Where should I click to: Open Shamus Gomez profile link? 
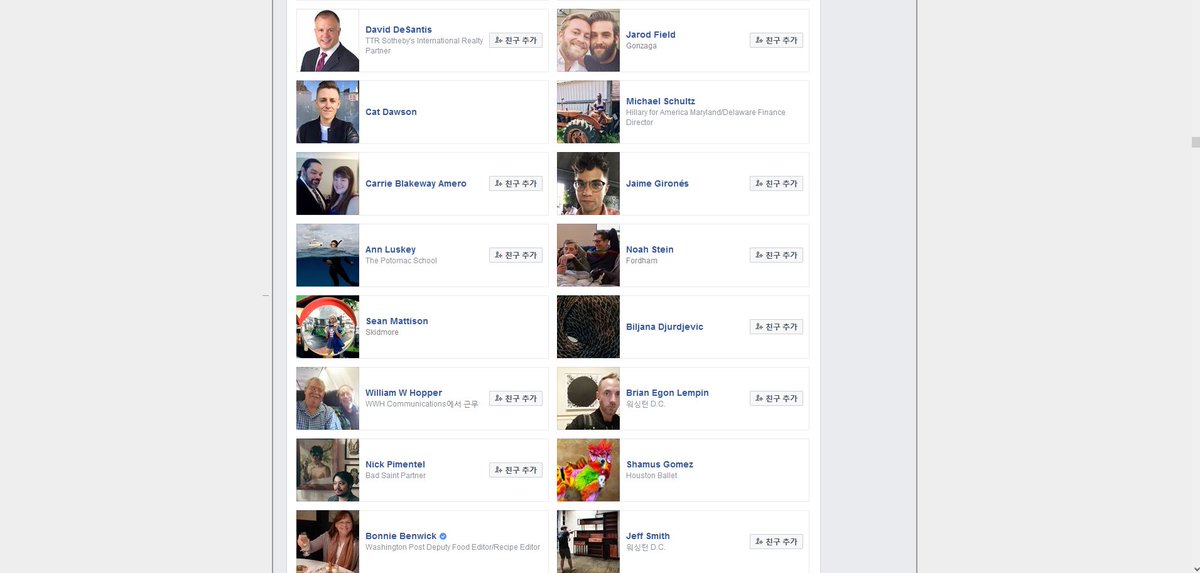pyautogui.click(x=660, y=464)
